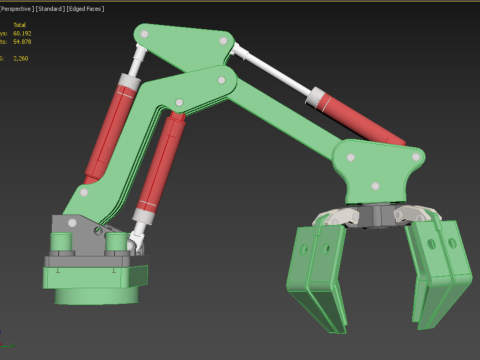Viewport: 480px width, 360px height.
Task: Open the Perspective viewport label menu
Action: [x=17, y=9]
